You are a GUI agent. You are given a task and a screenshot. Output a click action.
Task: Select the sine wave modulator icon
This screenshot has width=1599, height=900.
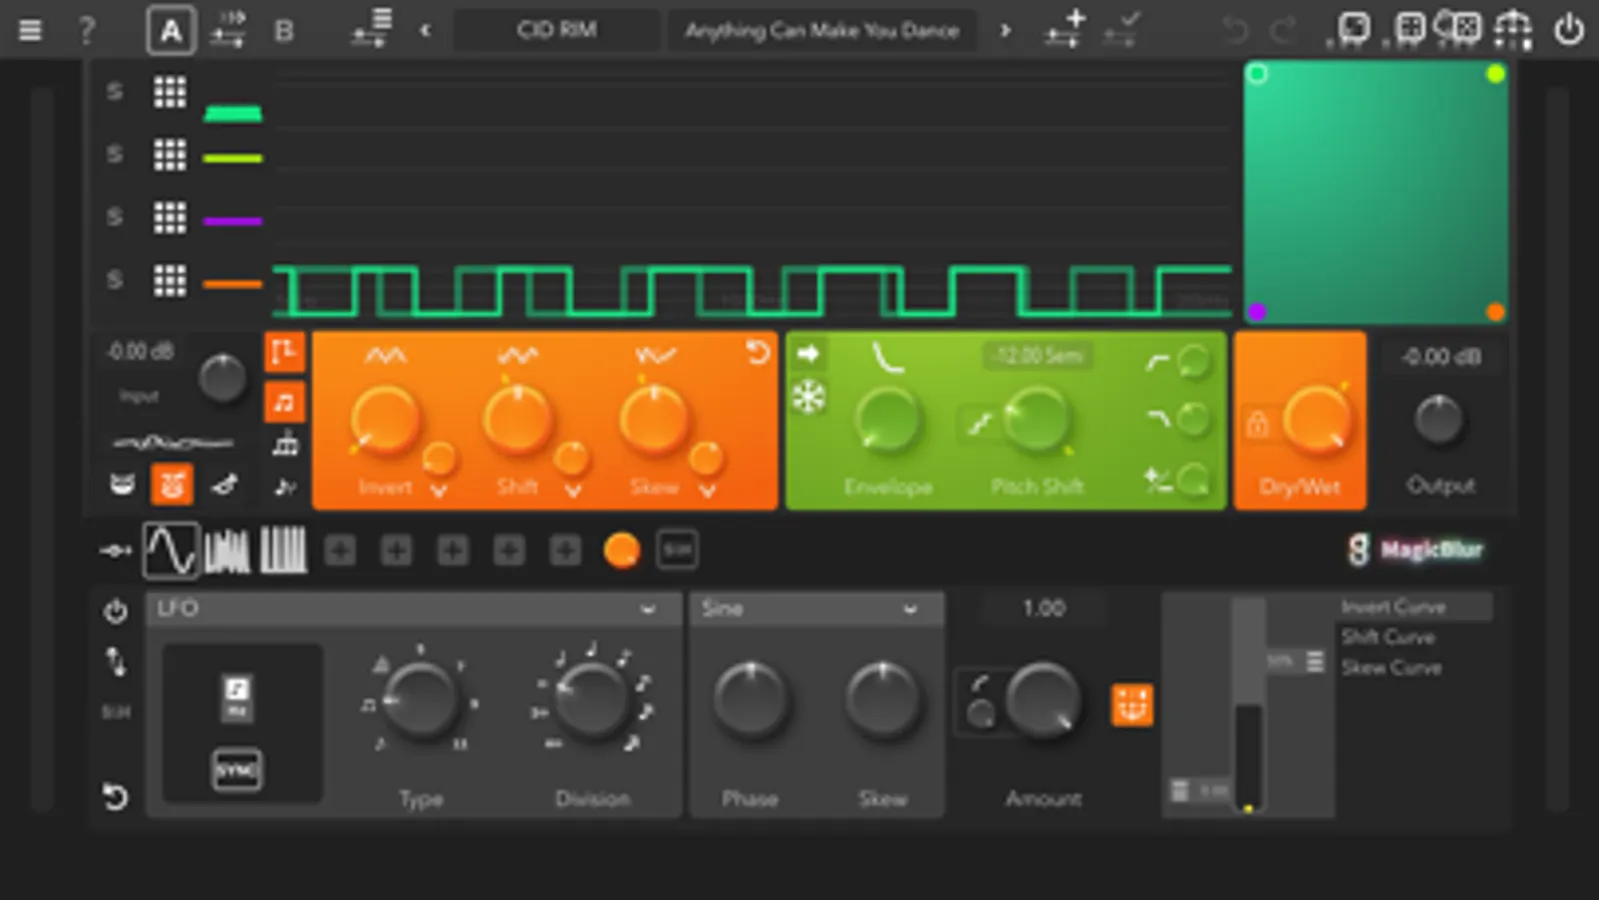coord(171,550)
